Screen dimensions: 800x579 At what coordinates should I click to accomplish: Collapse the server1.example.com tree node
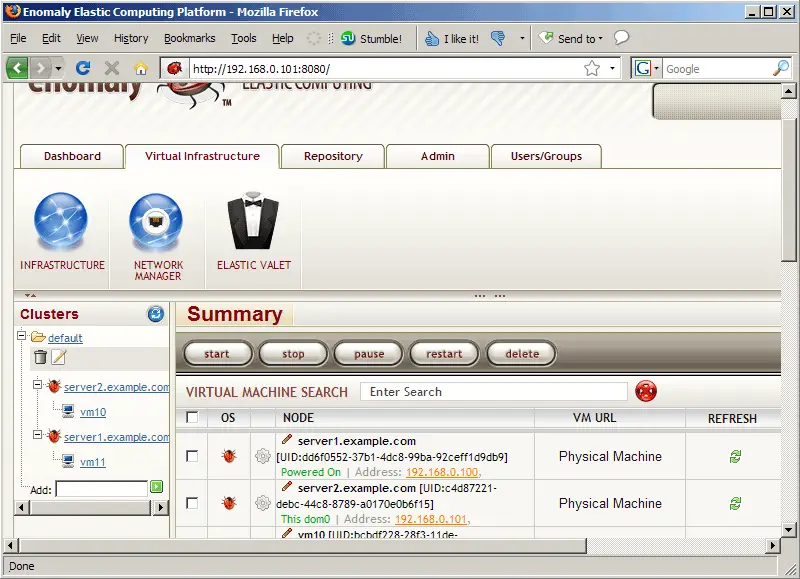pyautogui.click(x=37, y=435)
